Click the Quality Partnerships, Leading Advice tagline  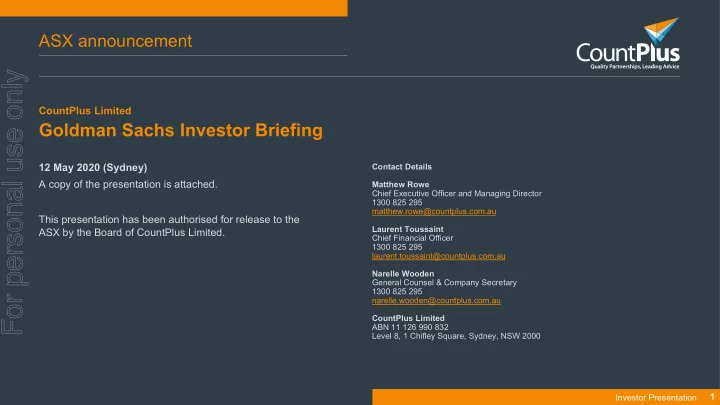(x=635, y=67)
